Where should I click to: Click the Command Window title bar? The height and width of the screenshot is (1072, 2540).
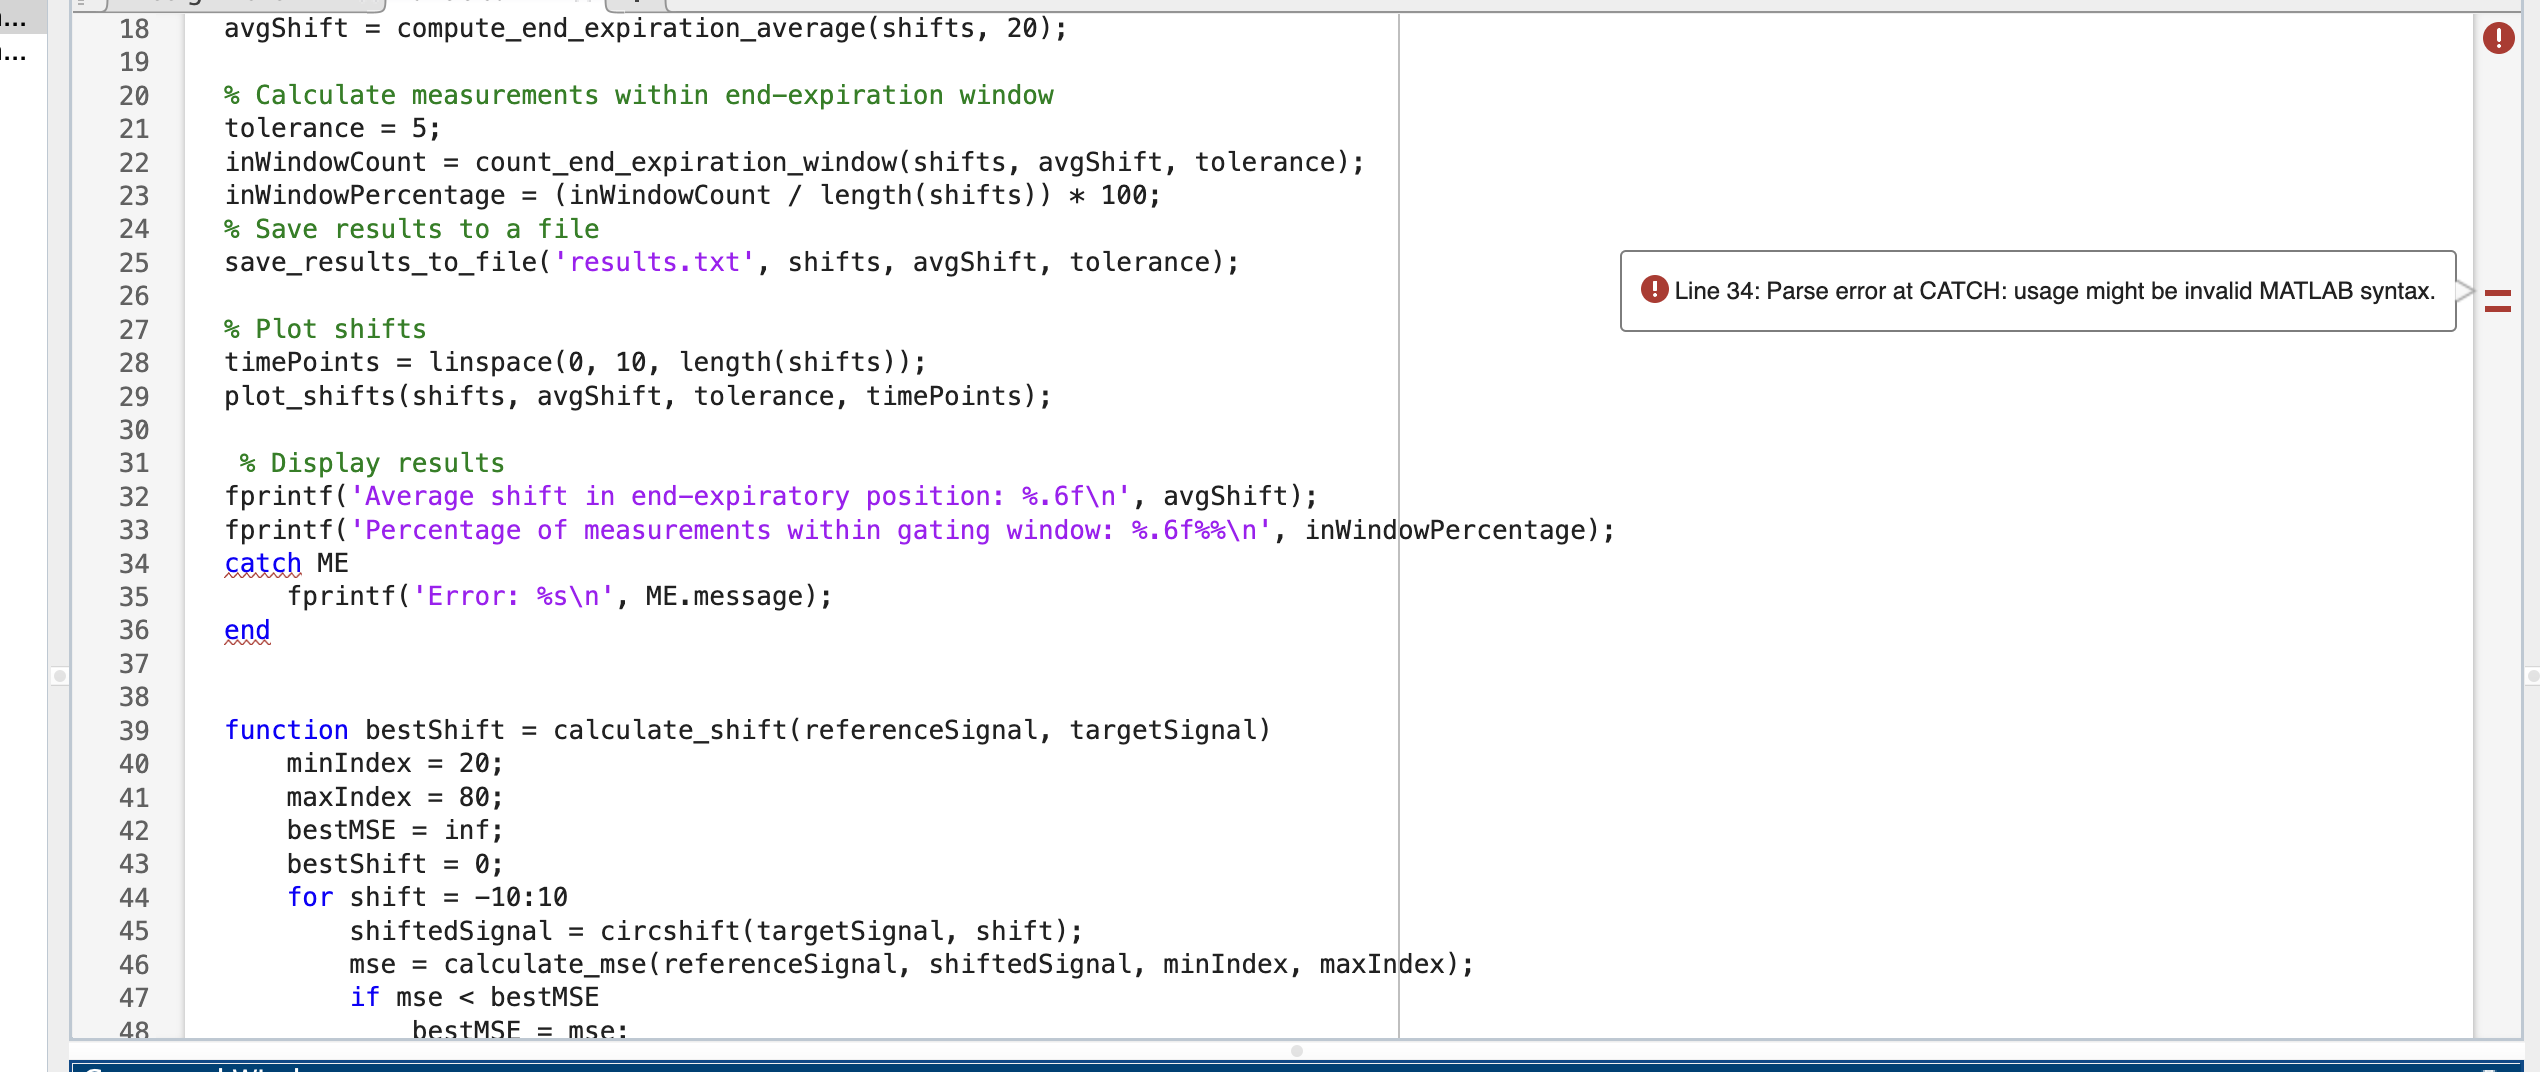[x=600, y=1066]
